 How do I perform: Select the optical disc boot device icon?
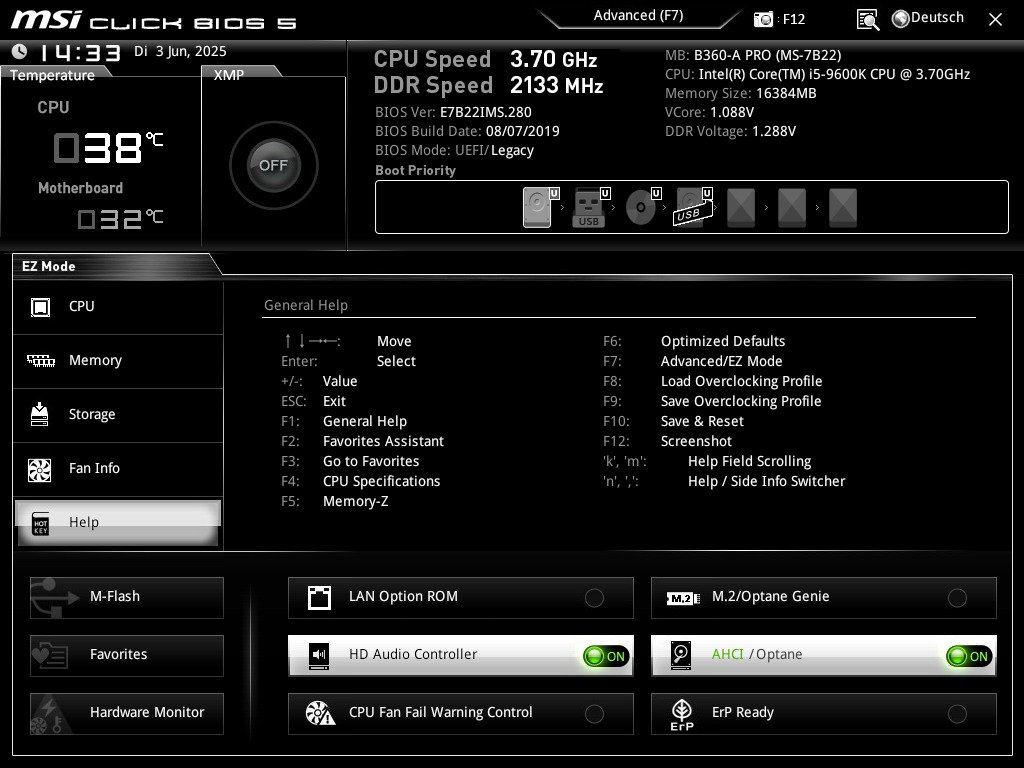pos(641,208)
